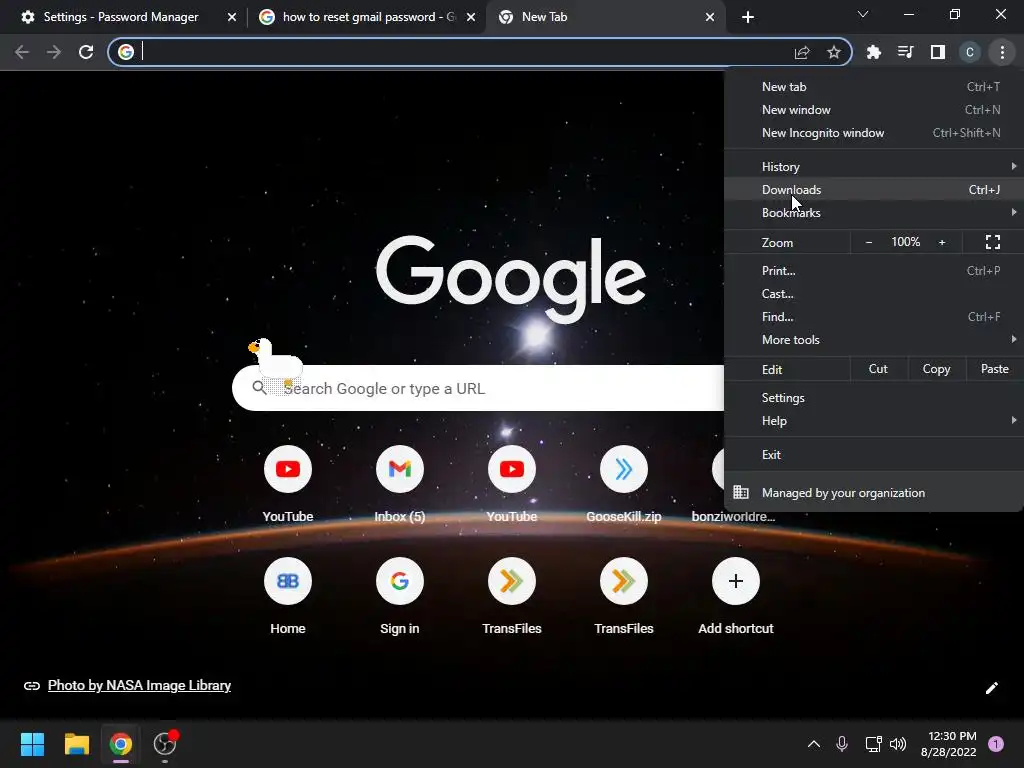Screen dimensions: 1024x768
Task: Open a New Incognito window
Action: pyautogui.click(x=874, y=133)
